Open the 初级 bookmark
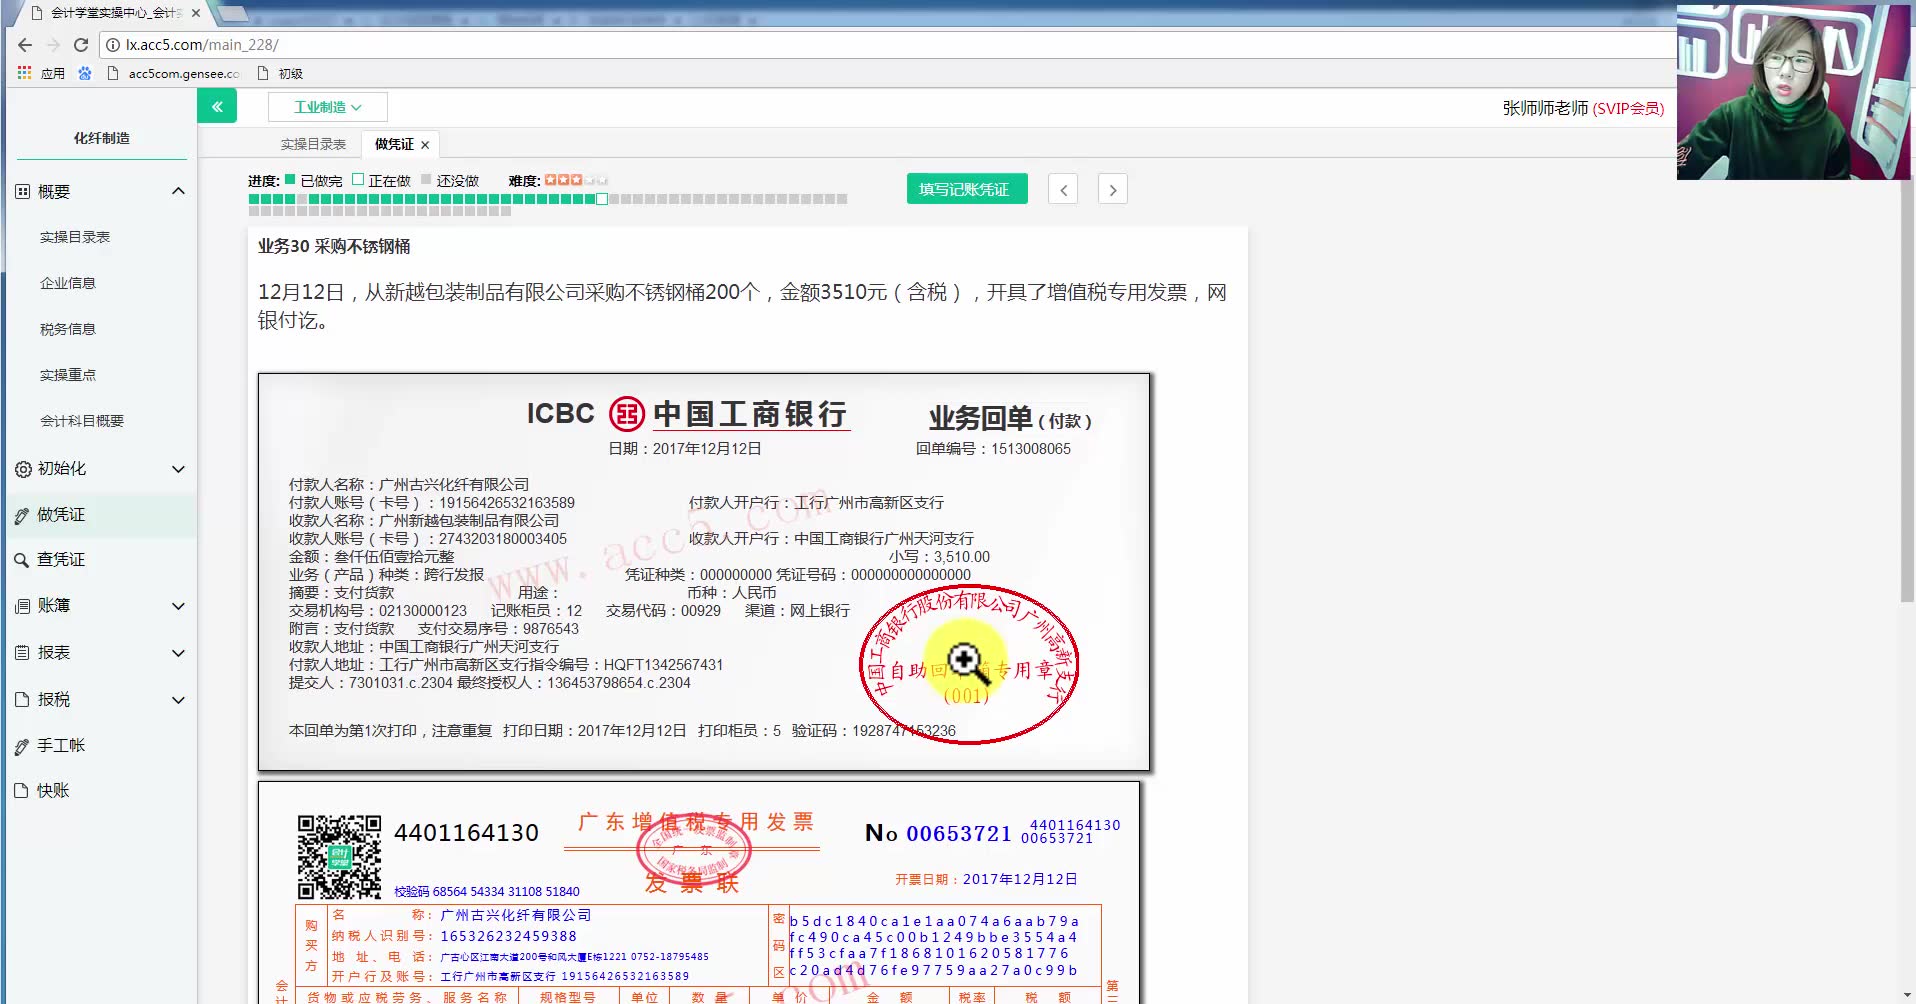Image resolution: width=1916 pixels, height=1004 pixels. [x=280, y=73]
